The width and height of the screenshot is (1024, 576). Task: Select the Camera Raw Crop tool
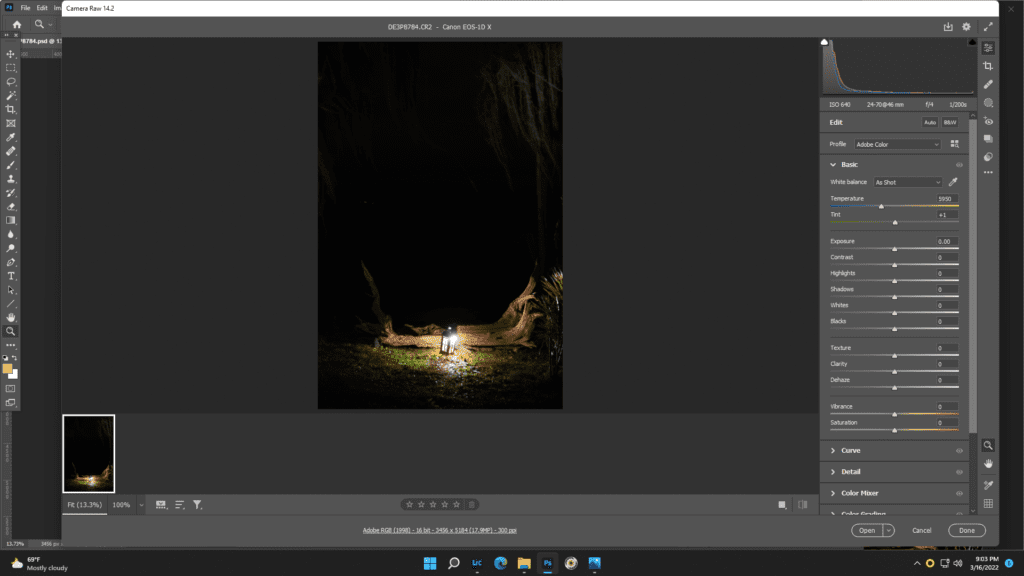click(x=988, y=66)
